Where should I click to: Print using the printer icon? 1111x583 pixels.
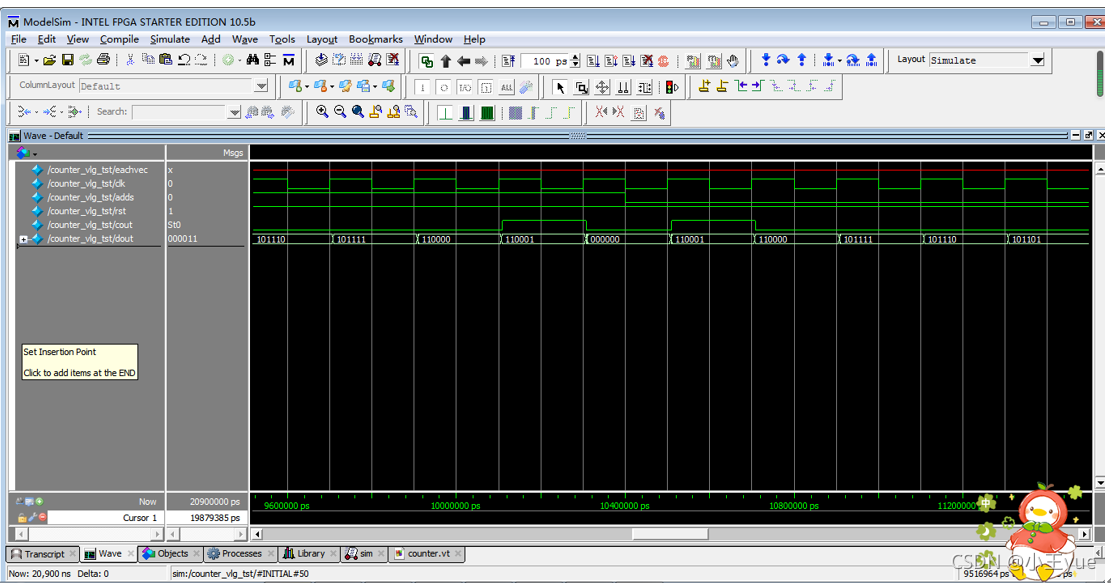pos(103,60)
